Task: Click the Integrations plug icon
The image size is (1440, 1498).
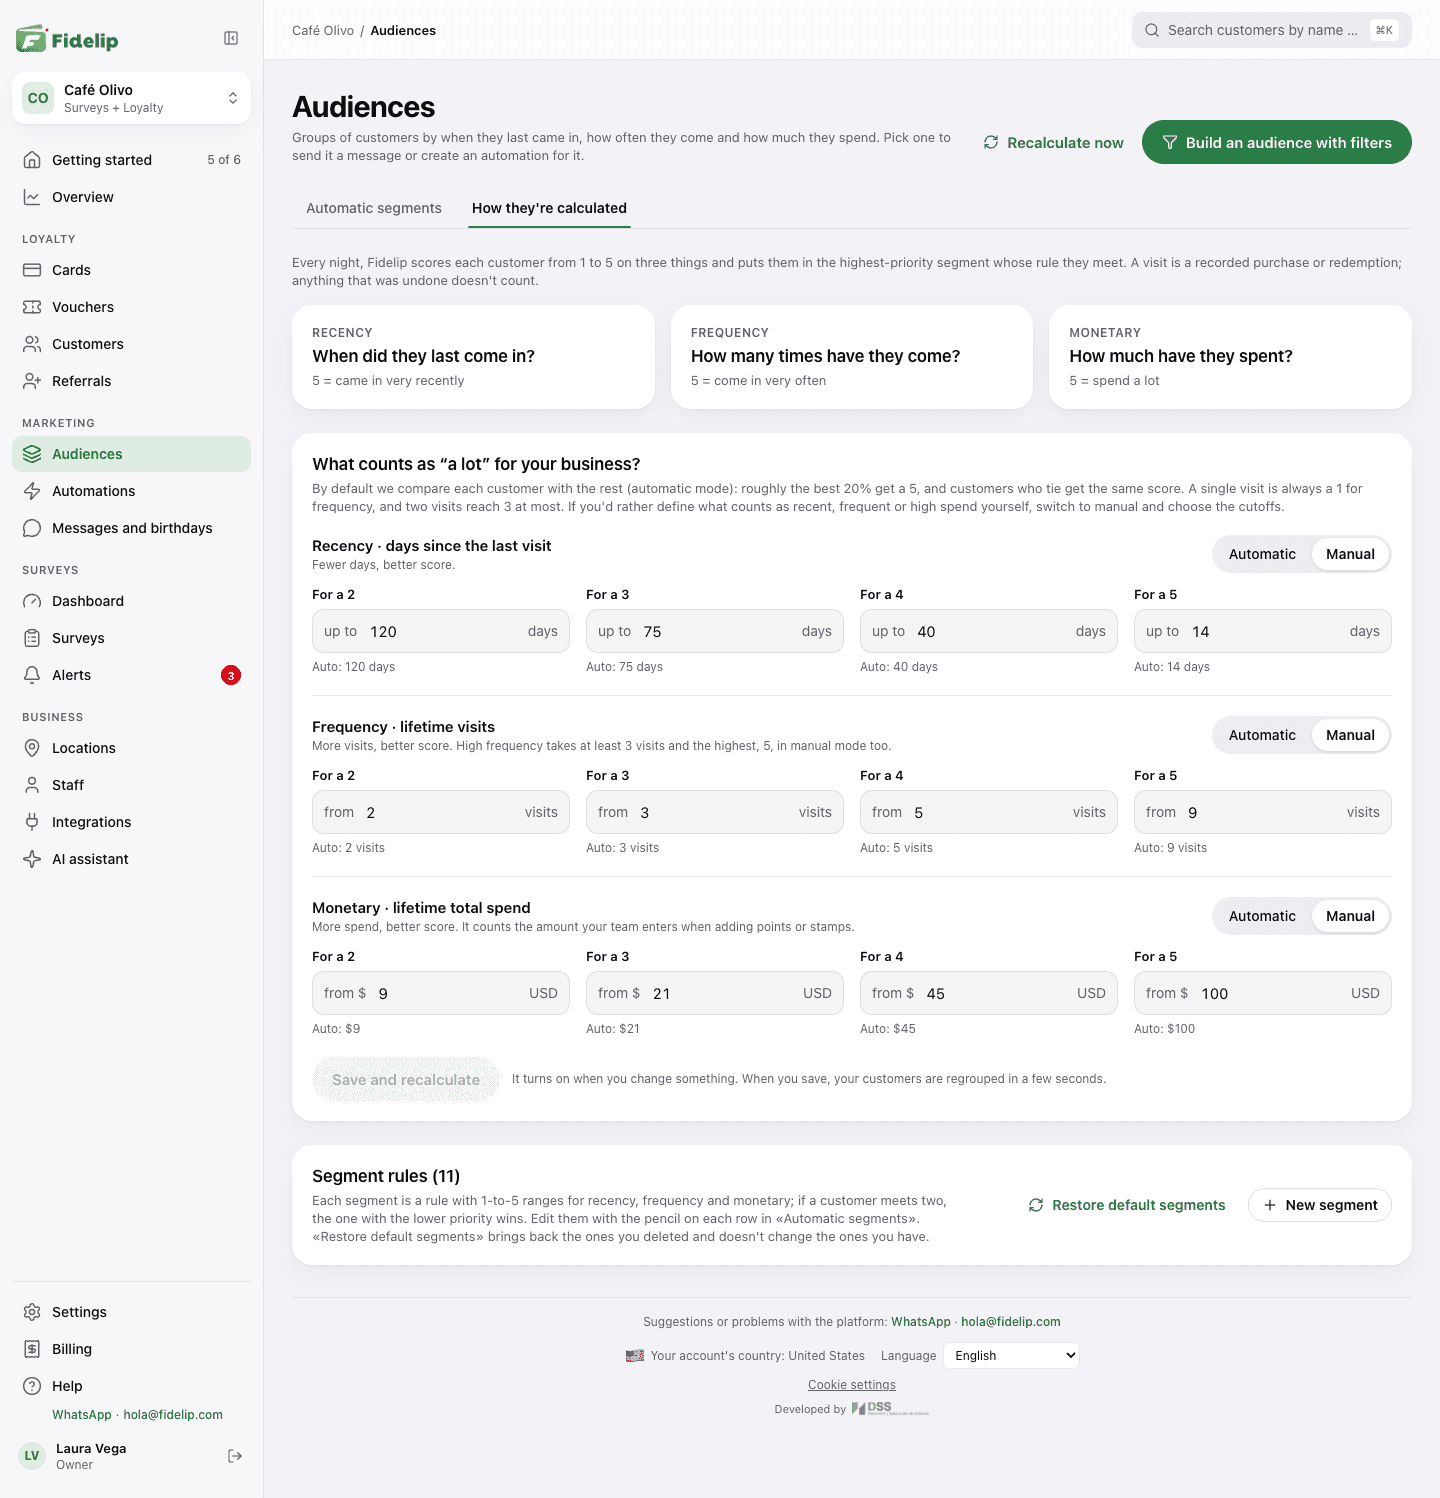Action: click(x=32, y=822)
